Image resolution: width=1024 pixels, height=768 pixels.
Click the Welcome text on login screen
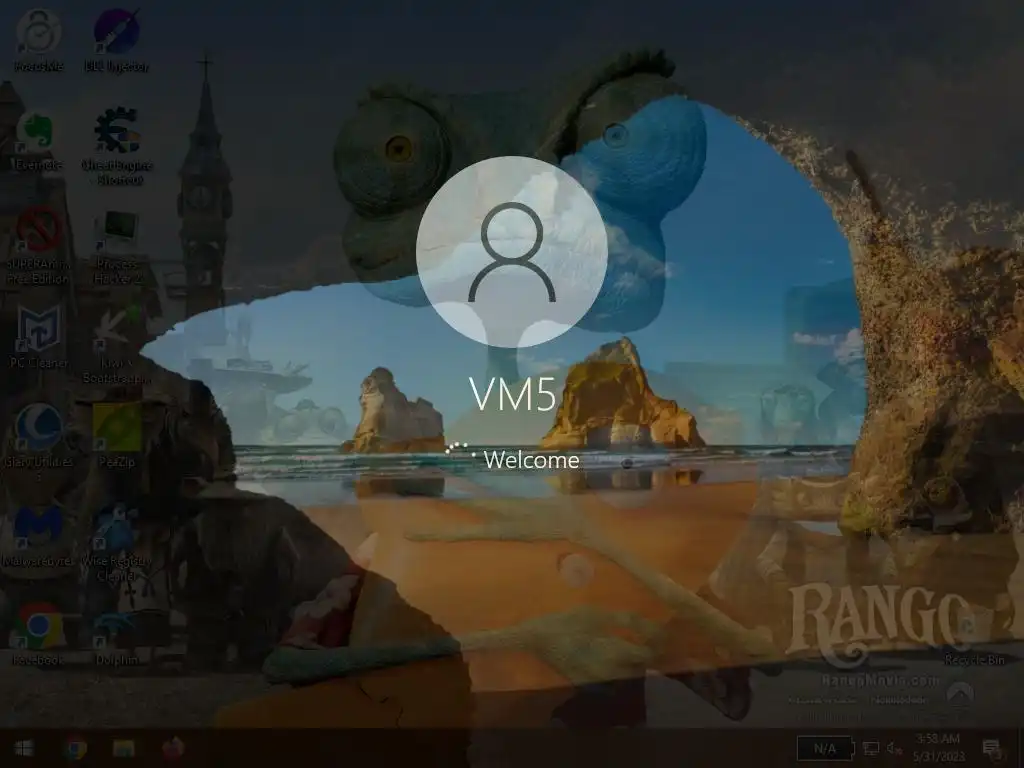532,460
